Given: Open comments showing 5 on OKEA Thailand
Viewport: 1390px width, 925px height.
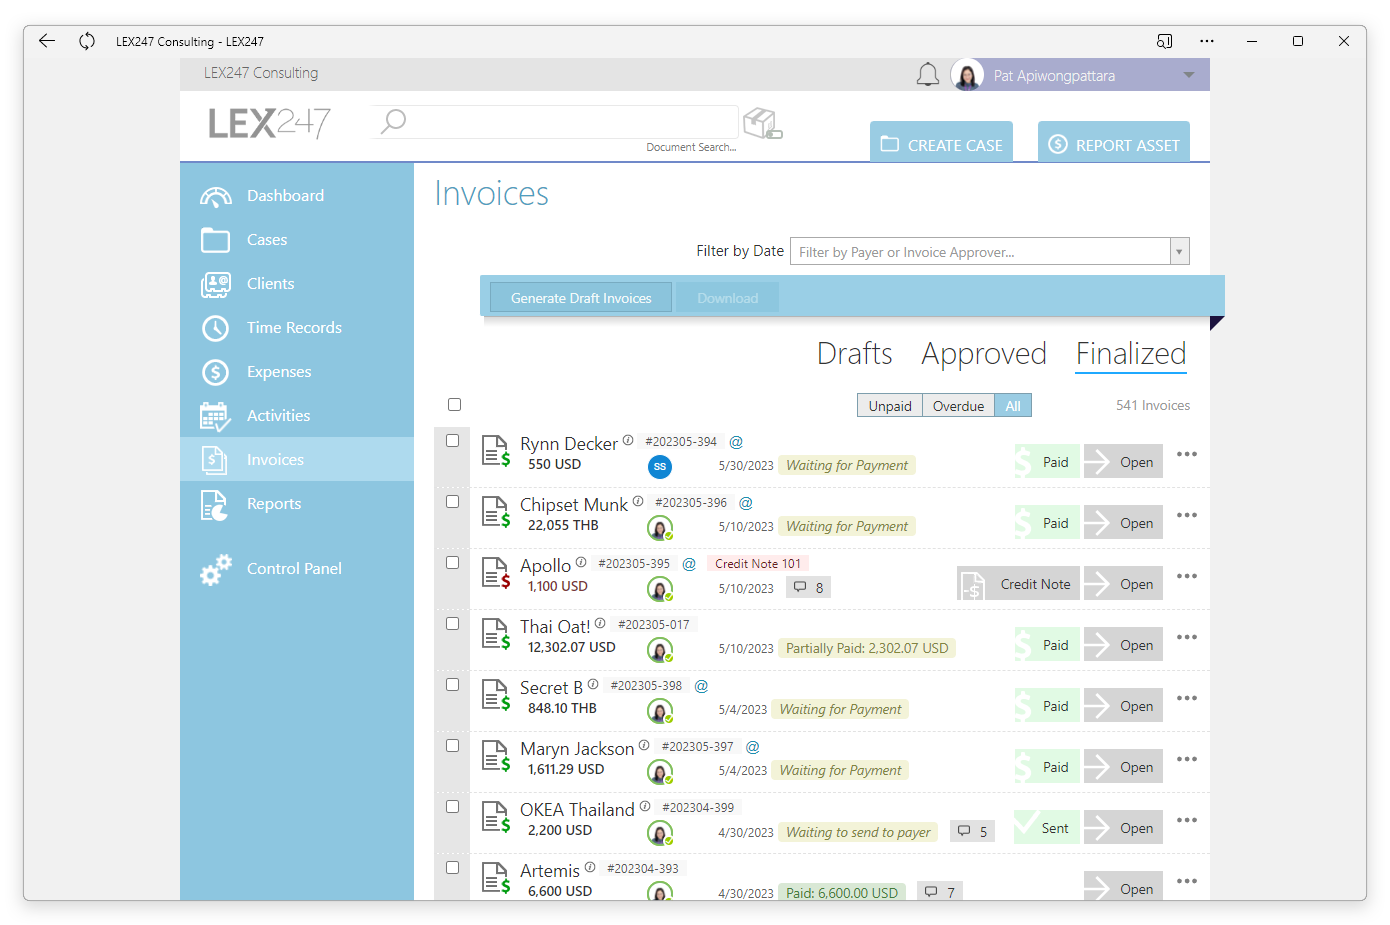Looking at the screenshot, I should pos(972,832).
